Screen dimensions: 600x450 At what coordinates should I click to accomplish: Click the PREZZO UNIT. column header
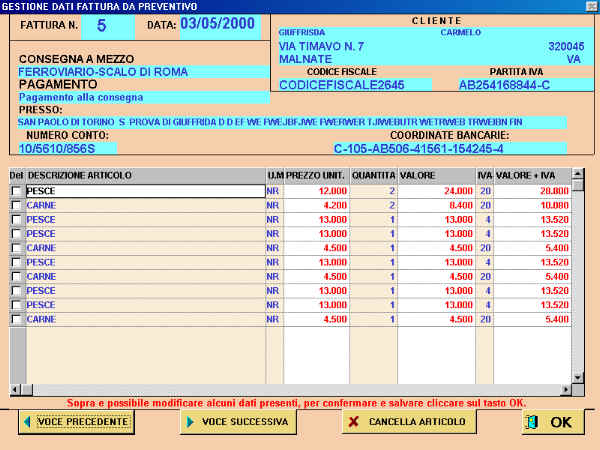tap(316, 175)
